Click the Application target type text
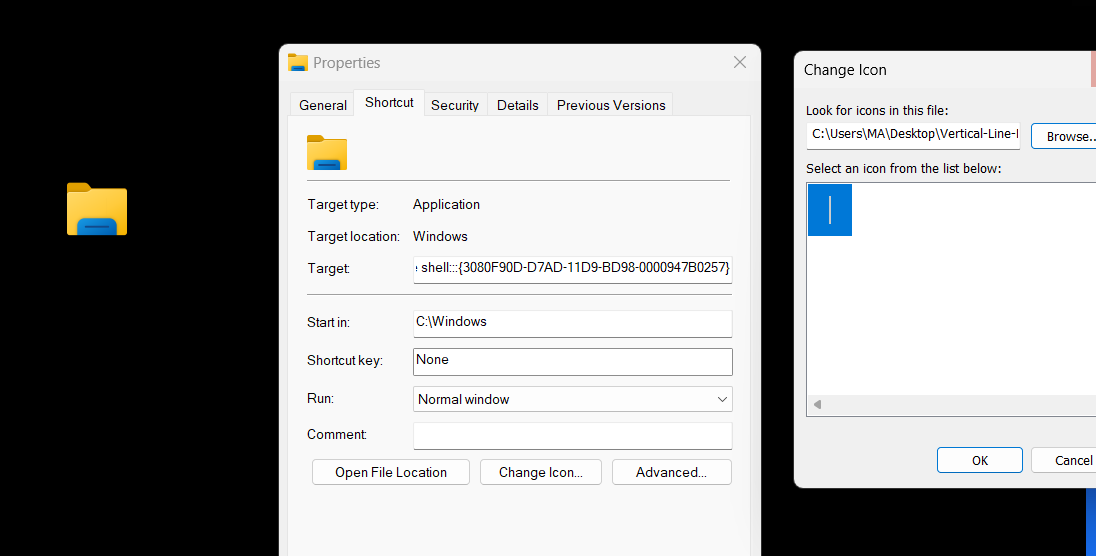Screen dimensions: 1096x556 pos(446,204)
